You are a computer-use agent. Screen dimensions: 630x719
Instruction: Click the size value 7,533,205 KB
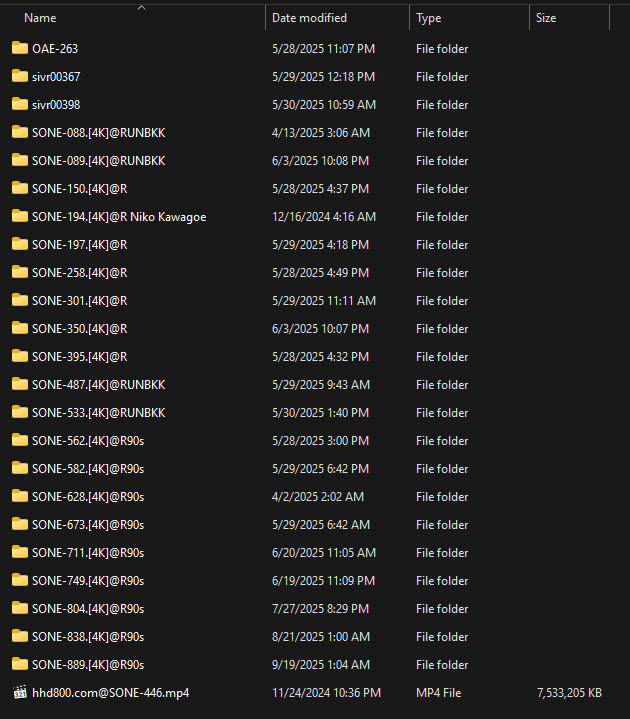(569, 692)
